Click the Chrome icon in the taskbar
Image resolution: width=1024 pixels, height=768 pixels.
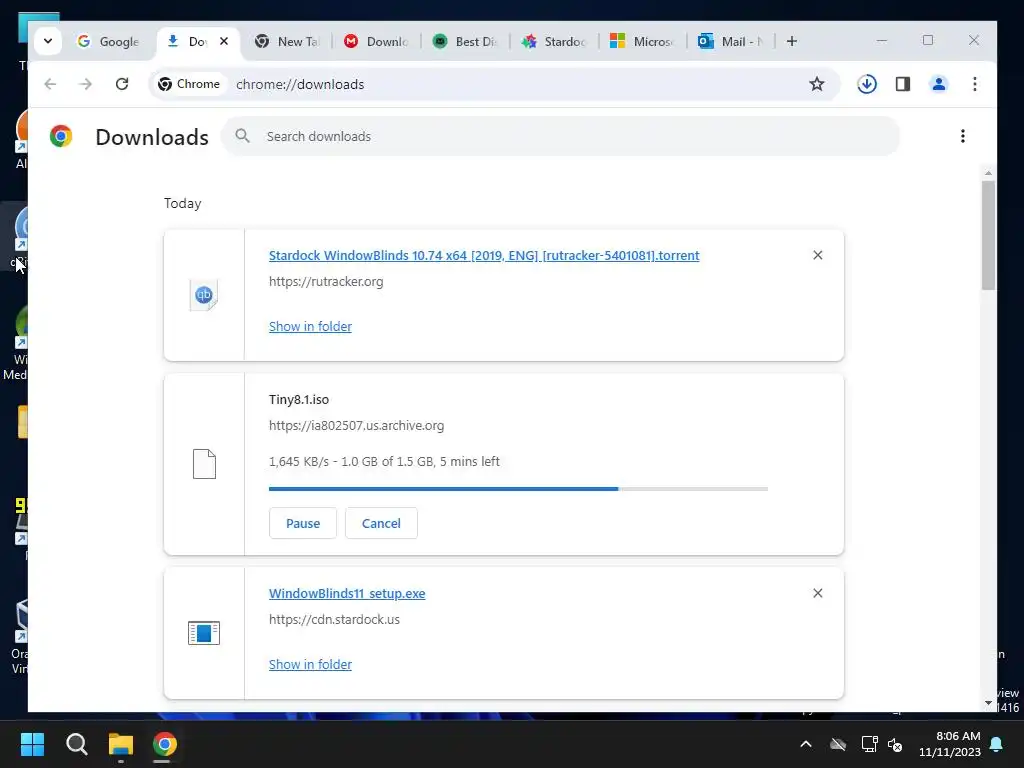[x=165, y=744]
